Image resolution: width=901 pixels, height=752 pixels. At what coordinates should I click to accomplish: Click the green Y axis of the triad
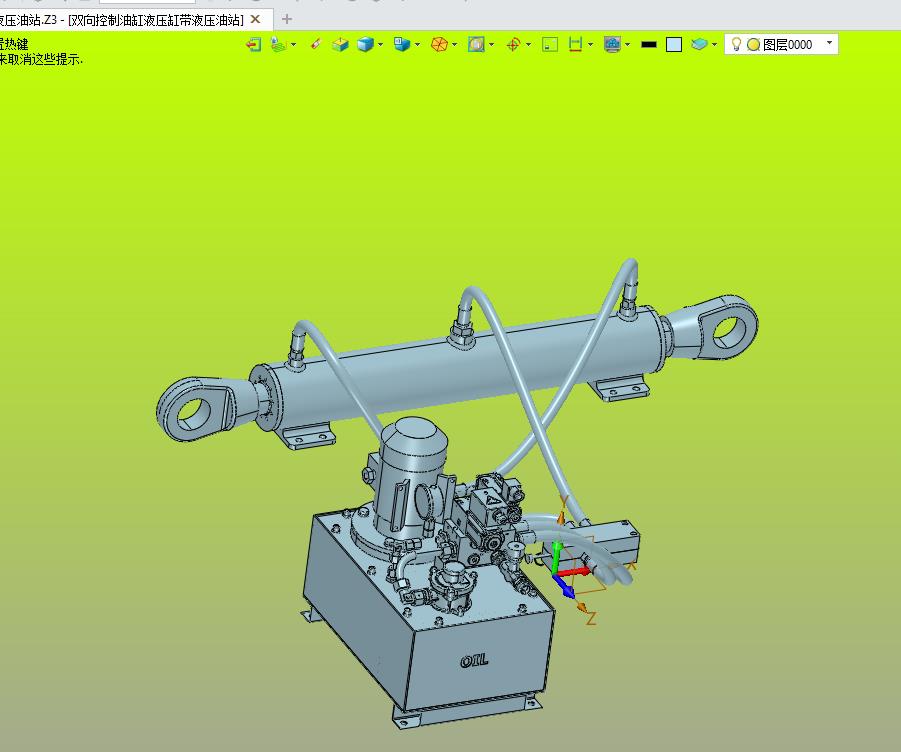[x=556, y=556]
